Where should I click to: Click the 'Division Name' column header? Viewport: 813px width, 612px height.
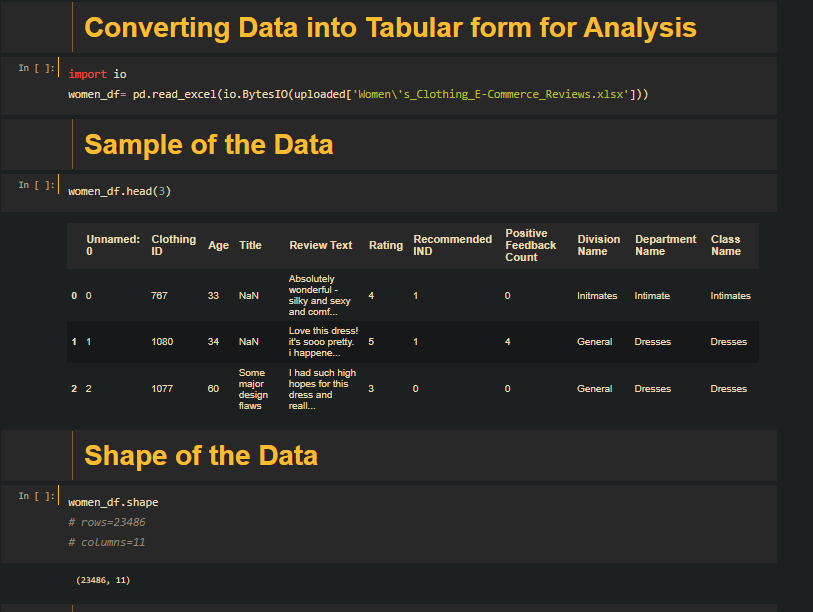(x=599, y=245)
